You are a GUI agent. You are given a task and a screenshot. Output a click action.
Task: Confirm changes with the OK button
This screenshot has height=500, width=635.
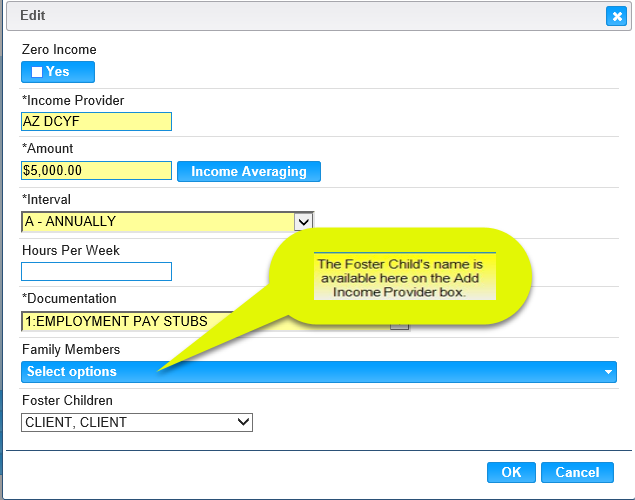(x=511, y=472)
